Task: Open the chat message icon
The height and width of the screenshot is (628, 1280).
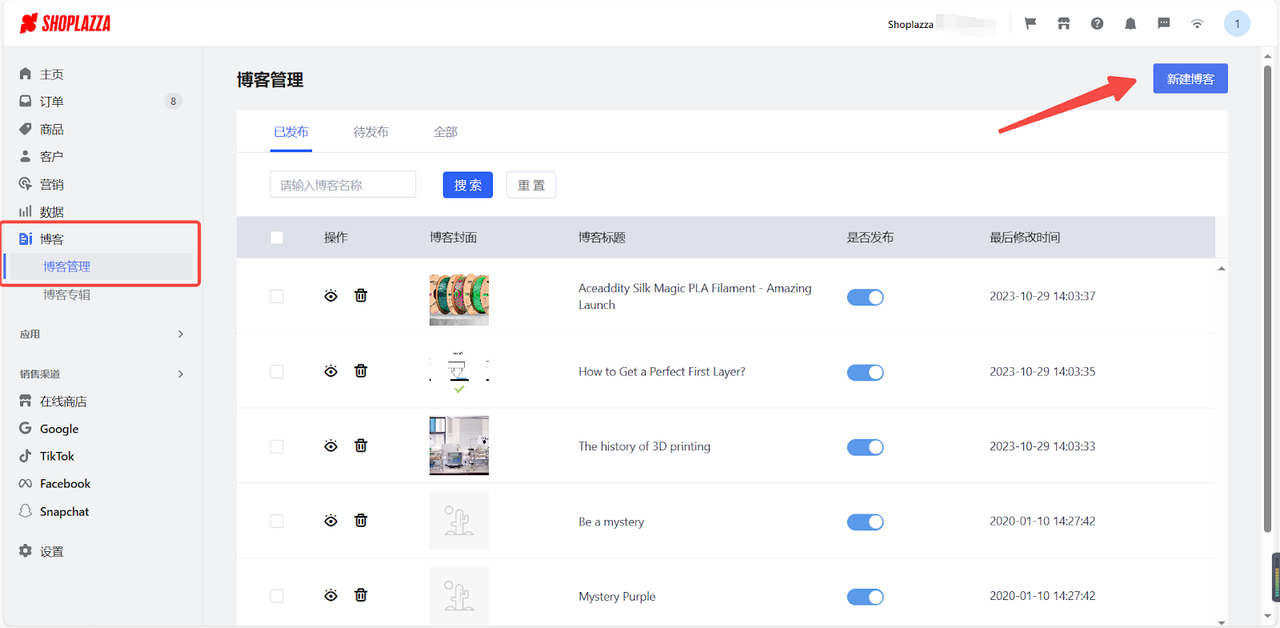Action: pos(1164,23)
